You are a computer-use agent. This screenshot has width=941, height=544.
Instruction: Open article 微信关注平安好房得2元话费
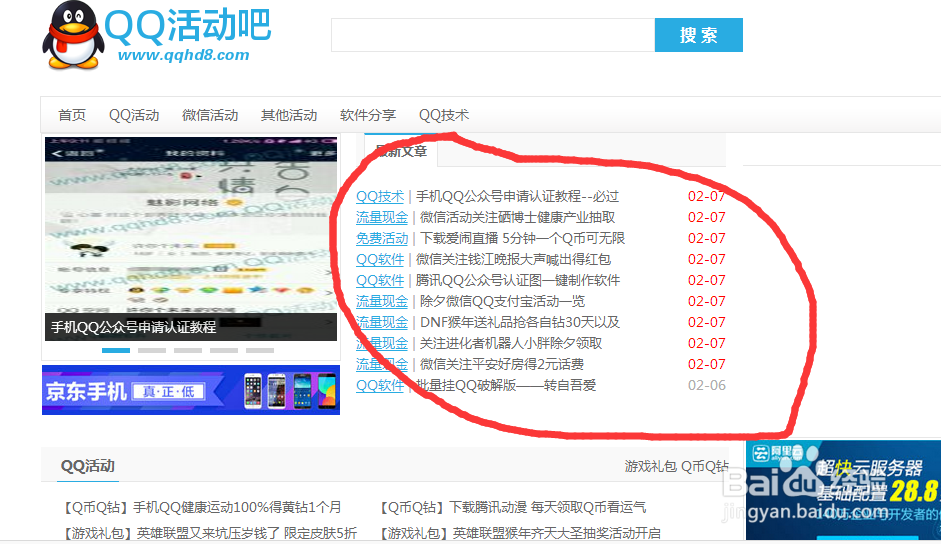tap(502, 364)
